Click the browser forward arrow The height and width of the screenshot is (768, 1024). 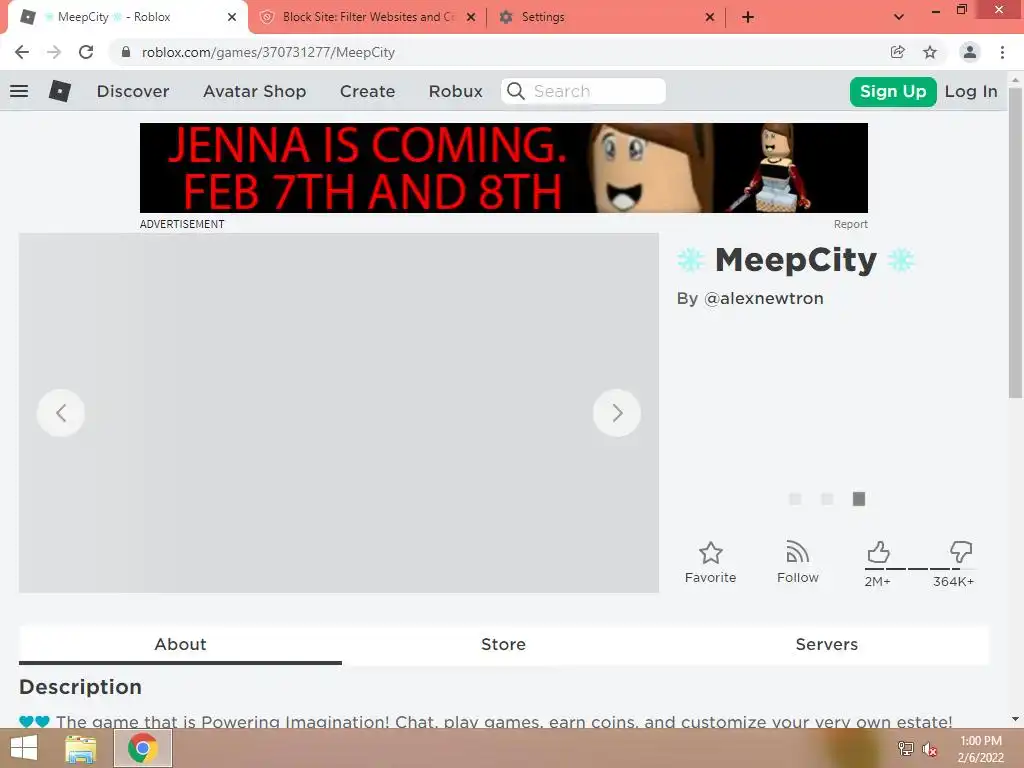[54, 52]
